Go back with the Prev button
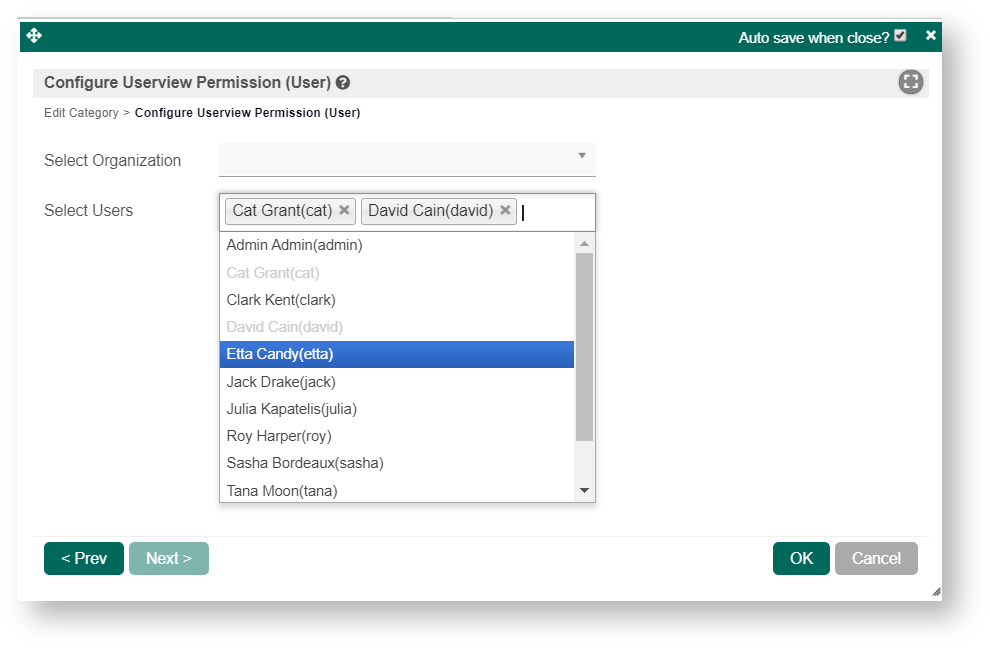This screenshot has height=649, width=990. pyautogui.click(x=84, y=558)
